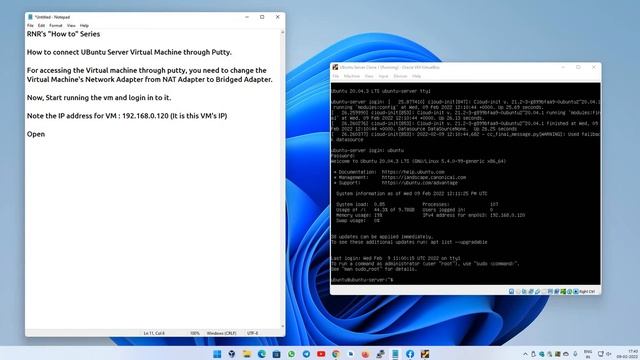Click 'Windows (CRLF)' in Notepad status bar

click(221, 333)
